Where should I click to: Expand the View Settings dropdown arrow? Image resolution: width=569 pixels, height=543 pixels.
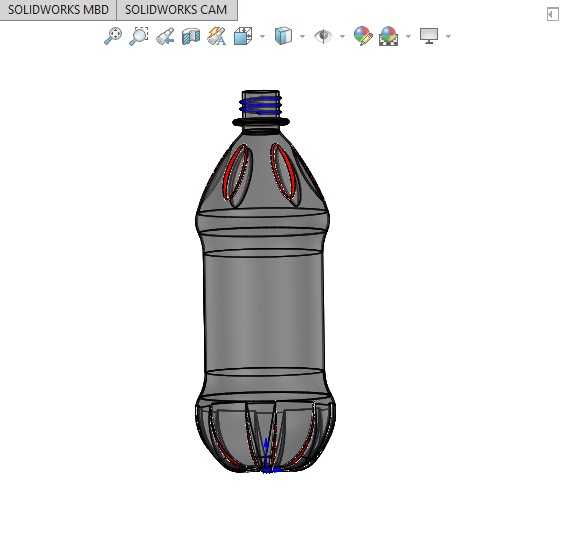449,36
